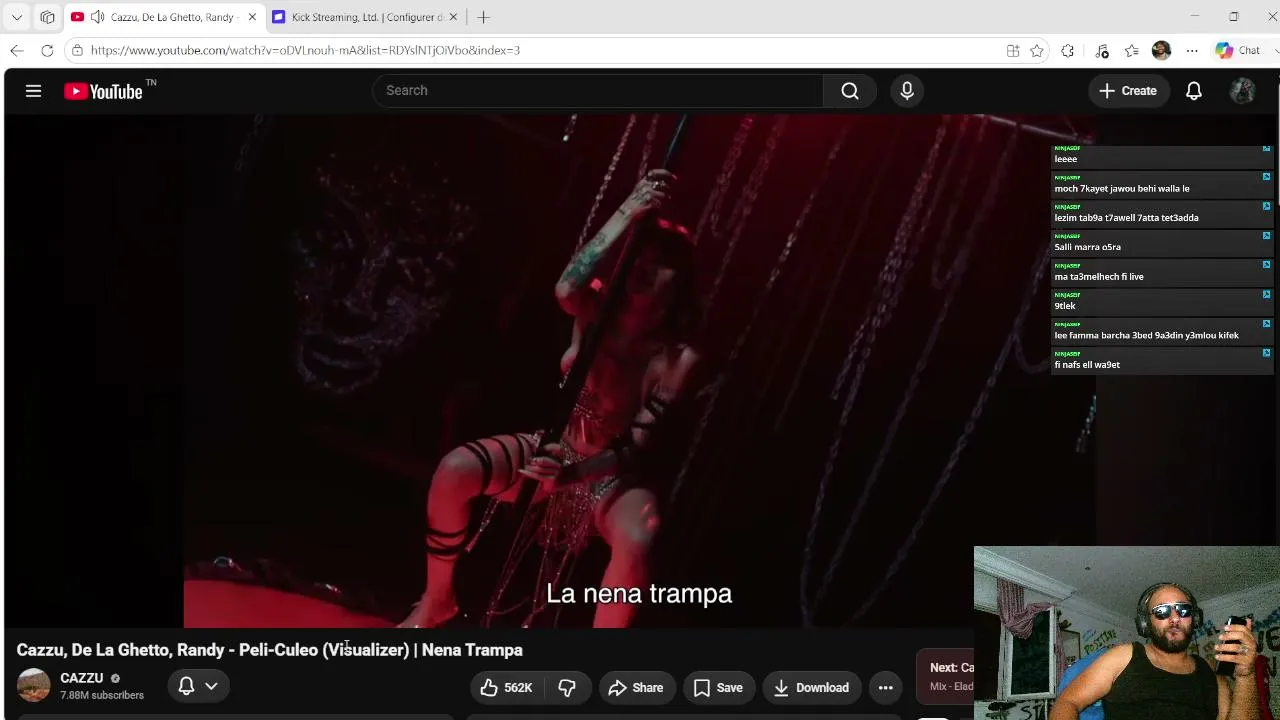Dislike the video with thumbs down
The width and height of the screenshot is (1280, 720).
[567, 688]
